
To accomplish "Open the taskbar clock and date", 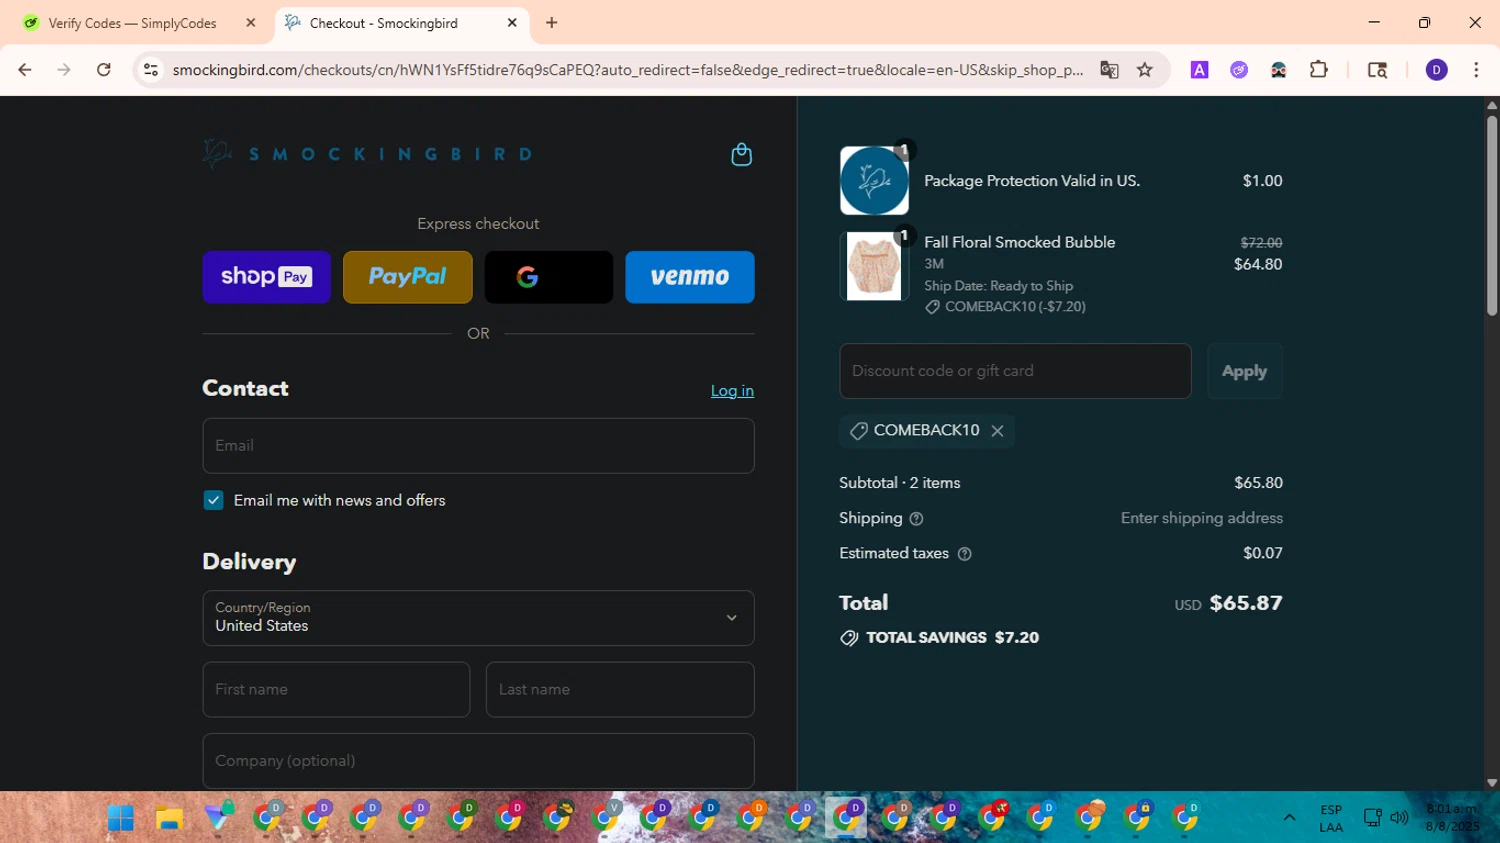I will coord(1452,818).
